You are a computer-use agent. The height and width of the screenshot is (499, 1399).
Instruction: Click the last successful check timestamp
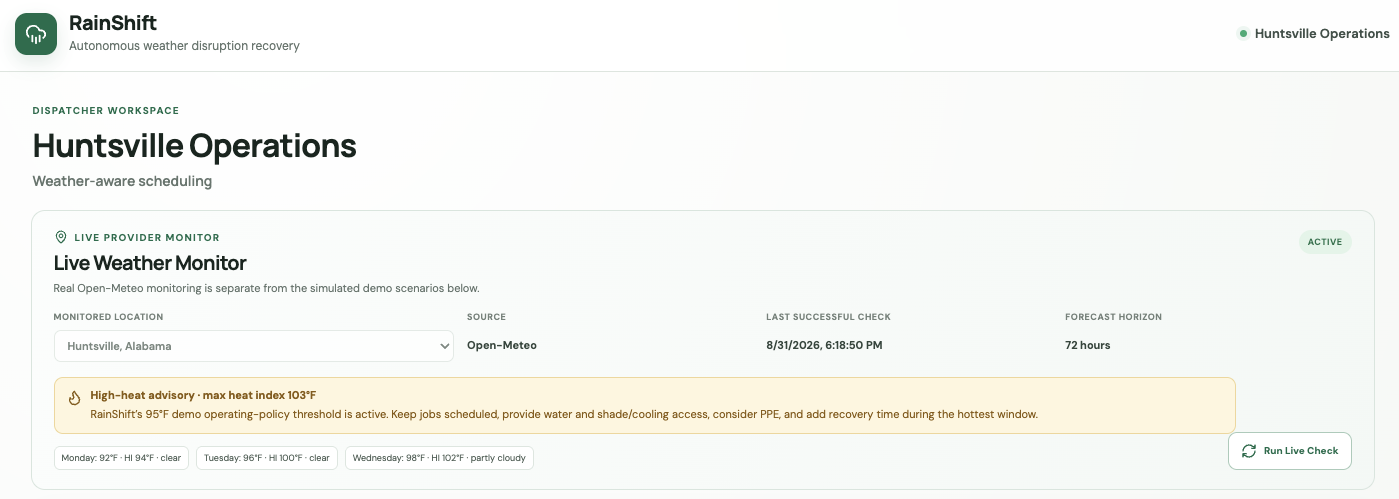824,346
